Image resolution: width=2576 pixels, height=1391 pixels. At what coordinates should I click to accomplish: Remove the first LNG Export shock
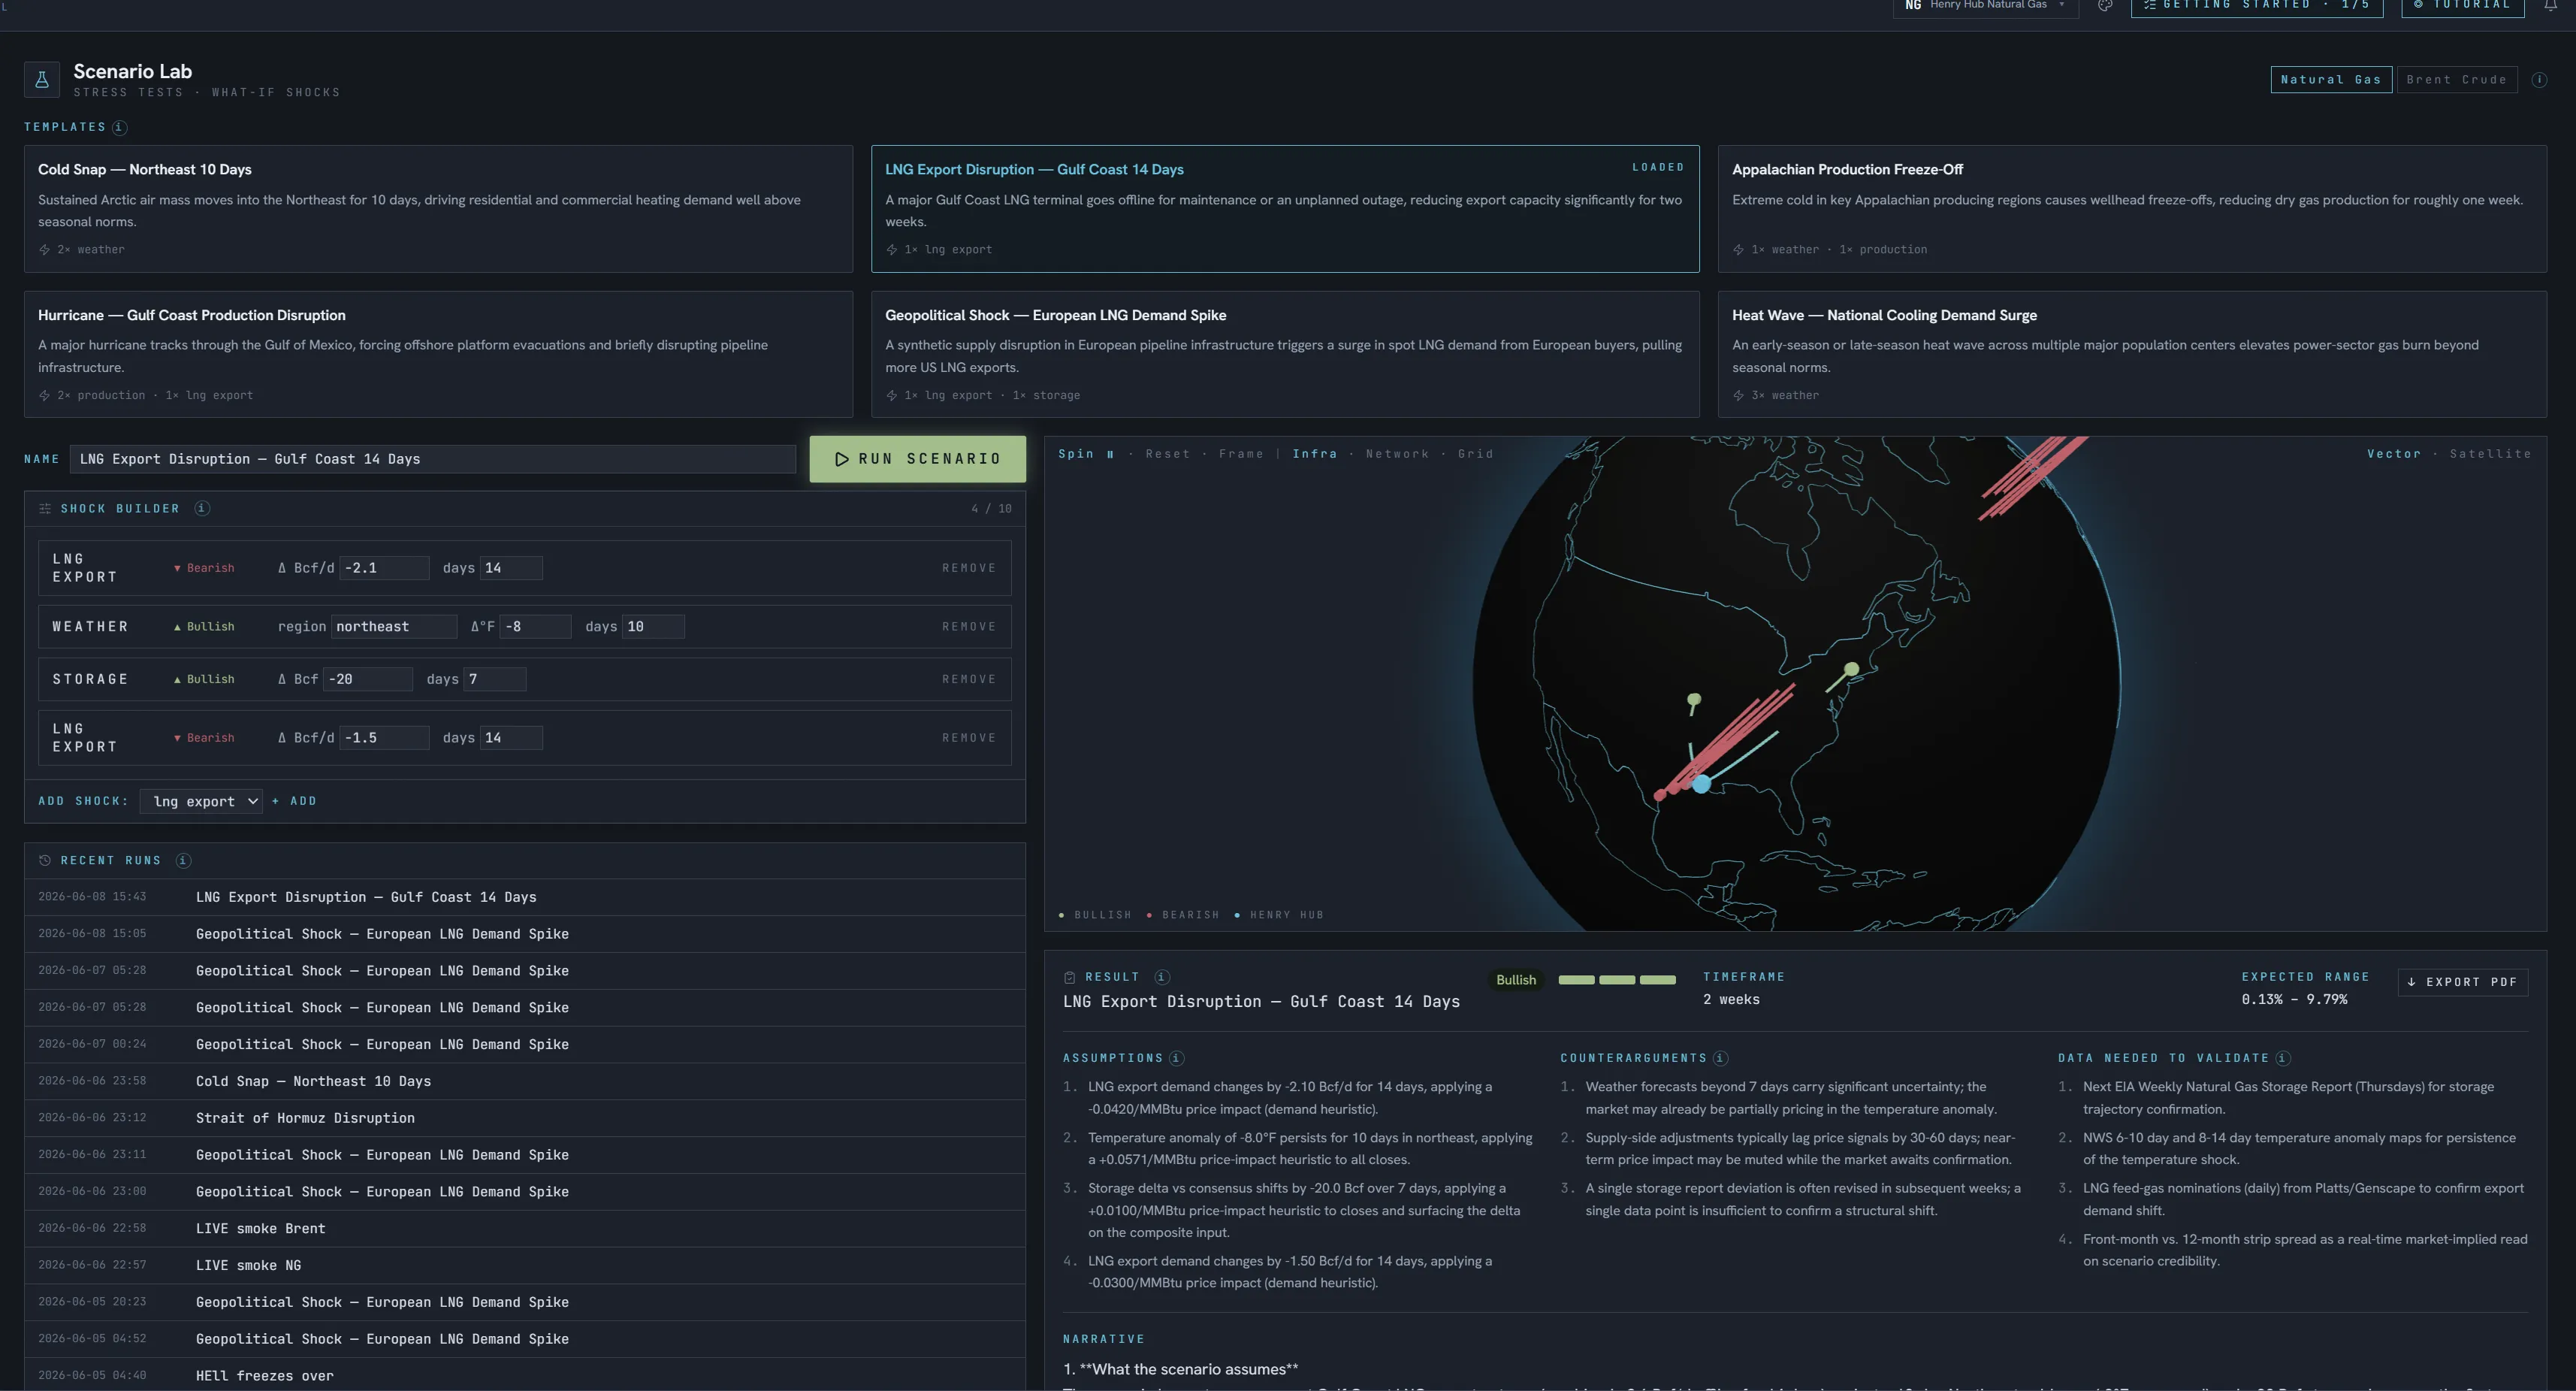click(x=968, y=568)
